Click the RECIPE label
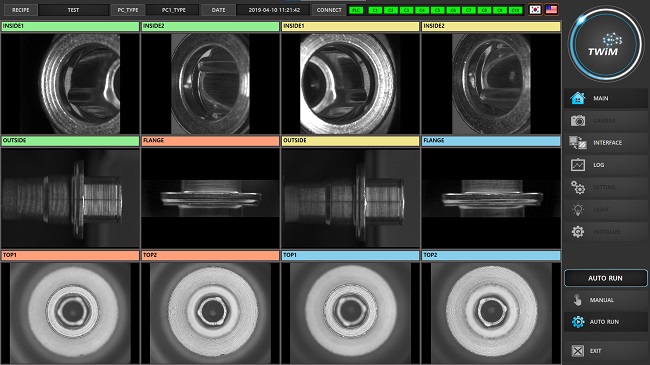 point(20,10)
